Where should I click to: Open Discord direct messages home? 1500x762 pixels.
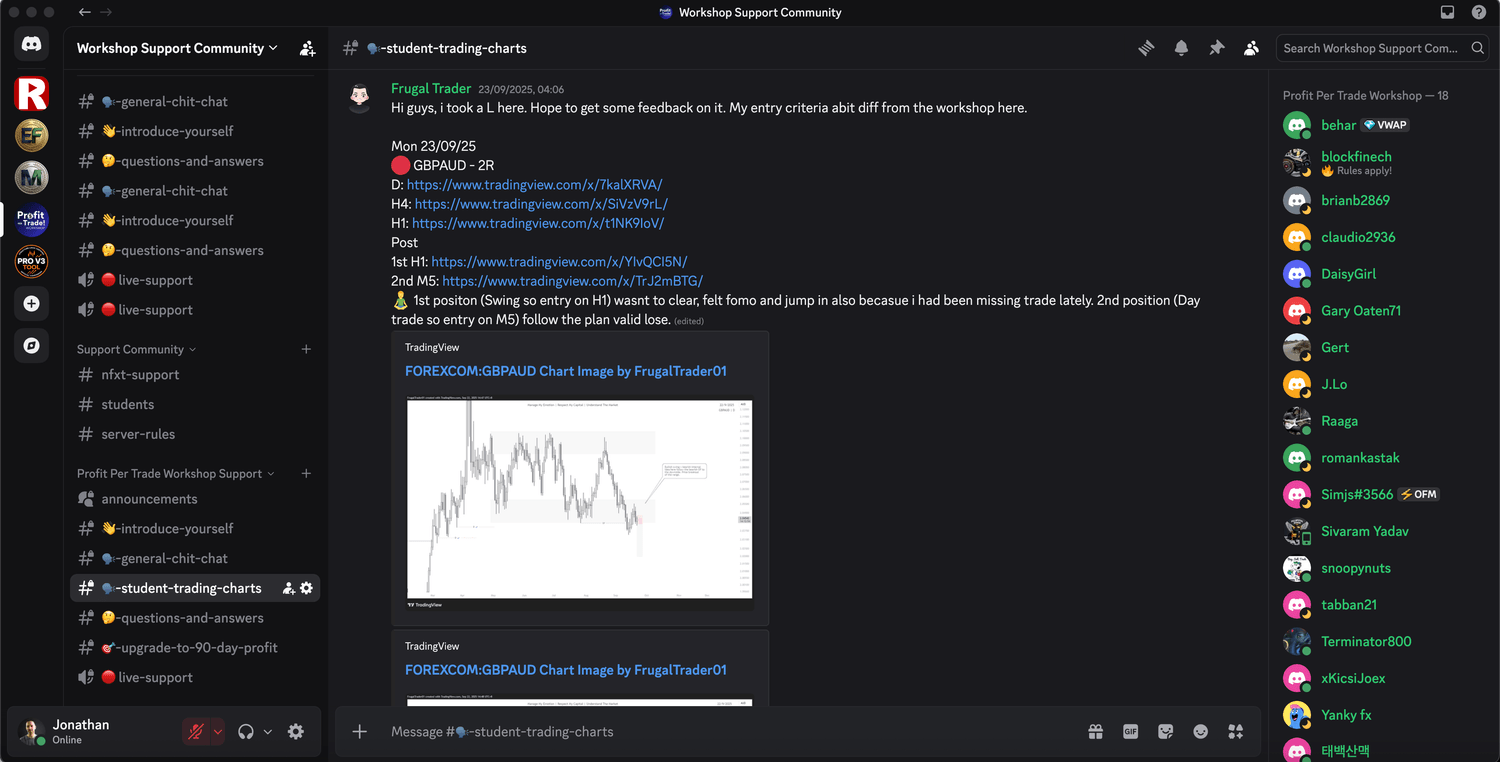pos(31,44)
